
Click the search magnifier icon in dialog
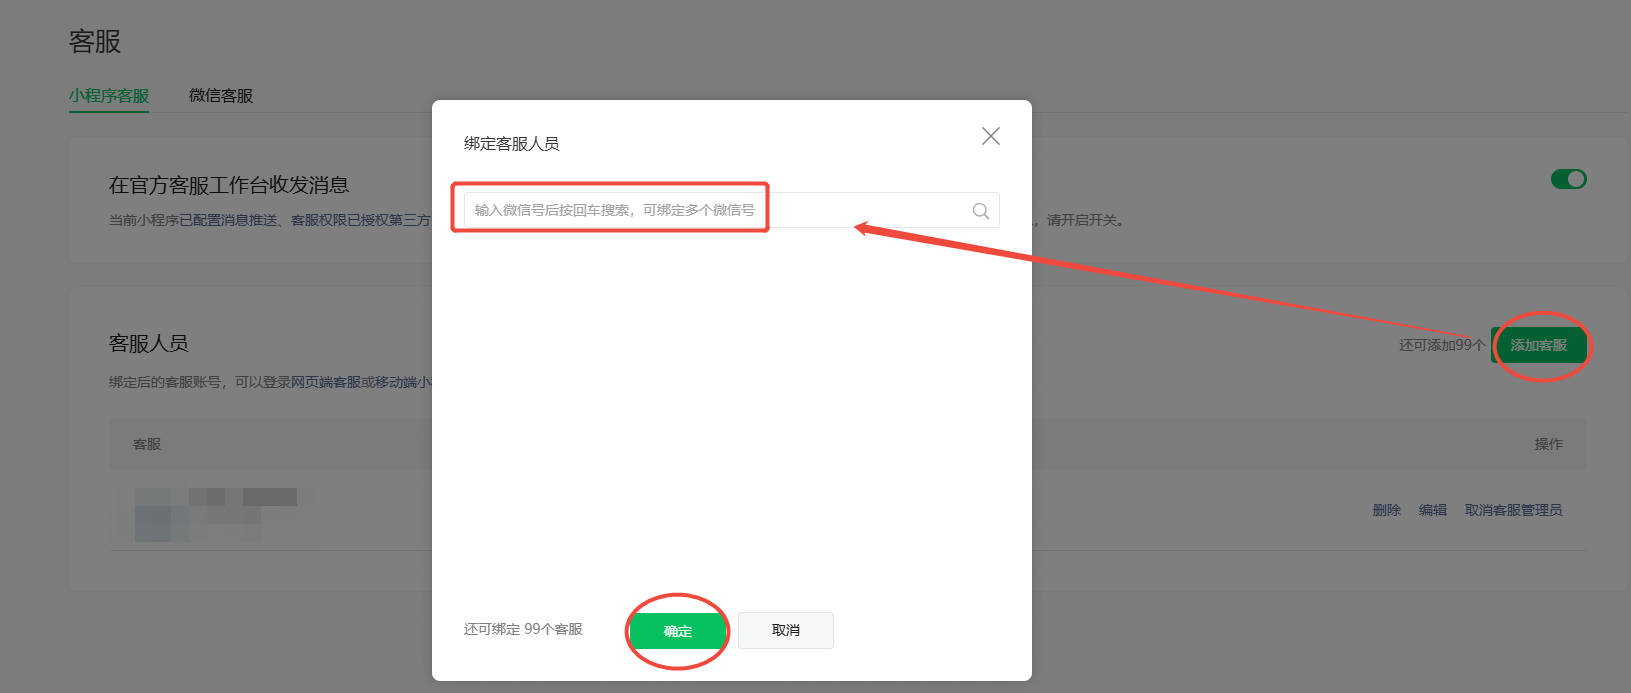[x=980, y=211]
